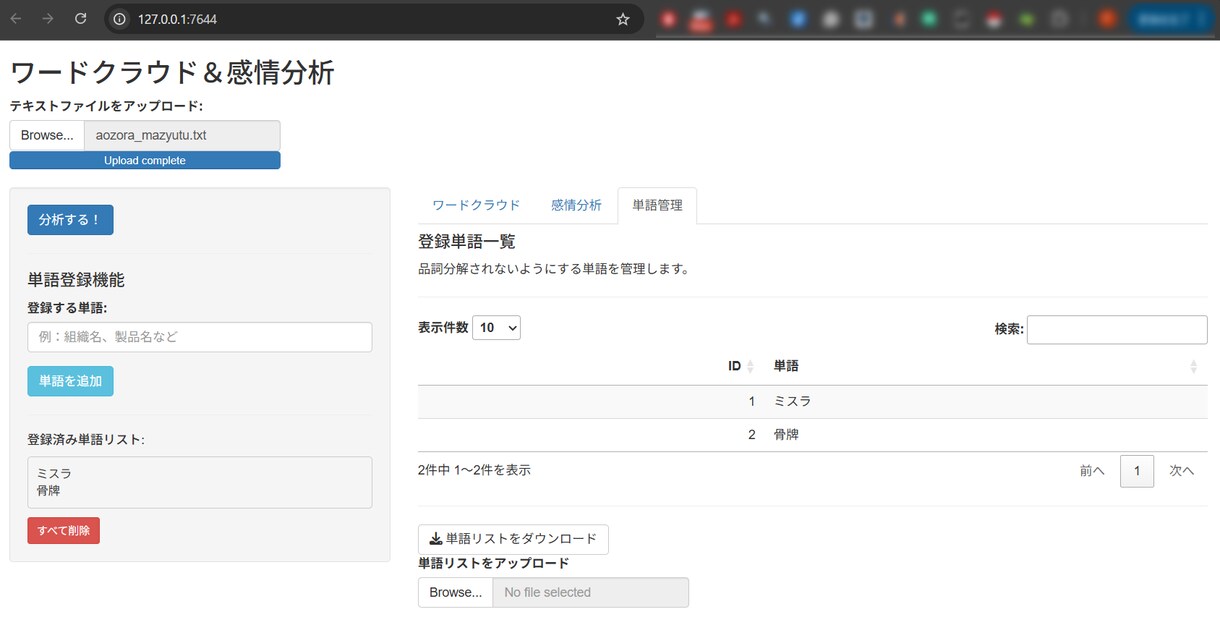Click the 登録単語一覧 heading
This screenshot has height=625, width=1220.
[x=467, y=242]
